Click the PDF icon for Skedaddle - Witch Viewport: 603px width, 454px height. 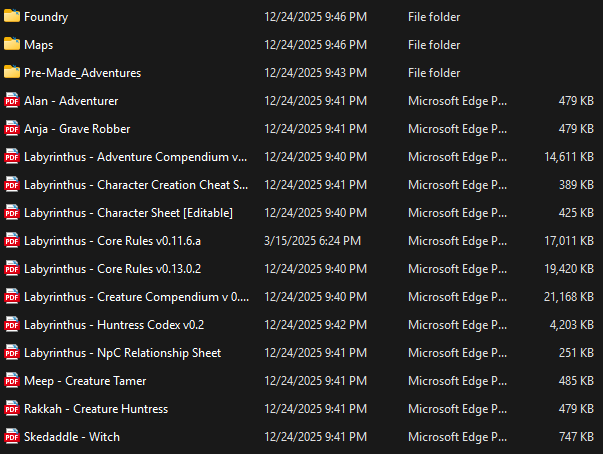pos(12,437)
